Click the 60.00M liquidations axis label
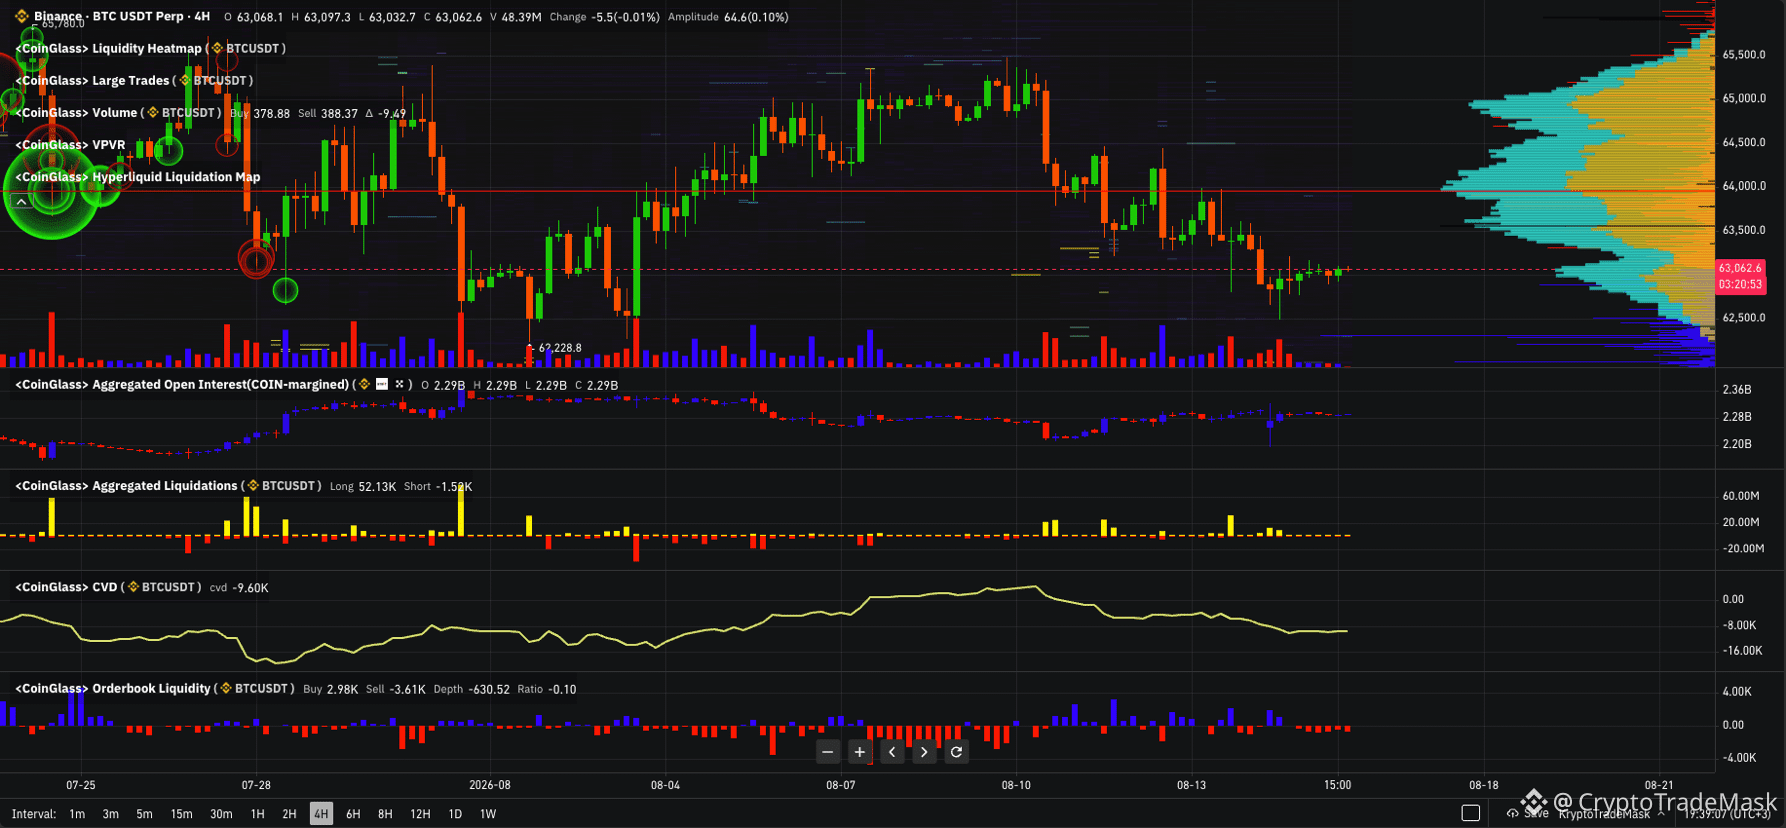The height and width of the screenshot is (828, 1786). coord(1741,496)
